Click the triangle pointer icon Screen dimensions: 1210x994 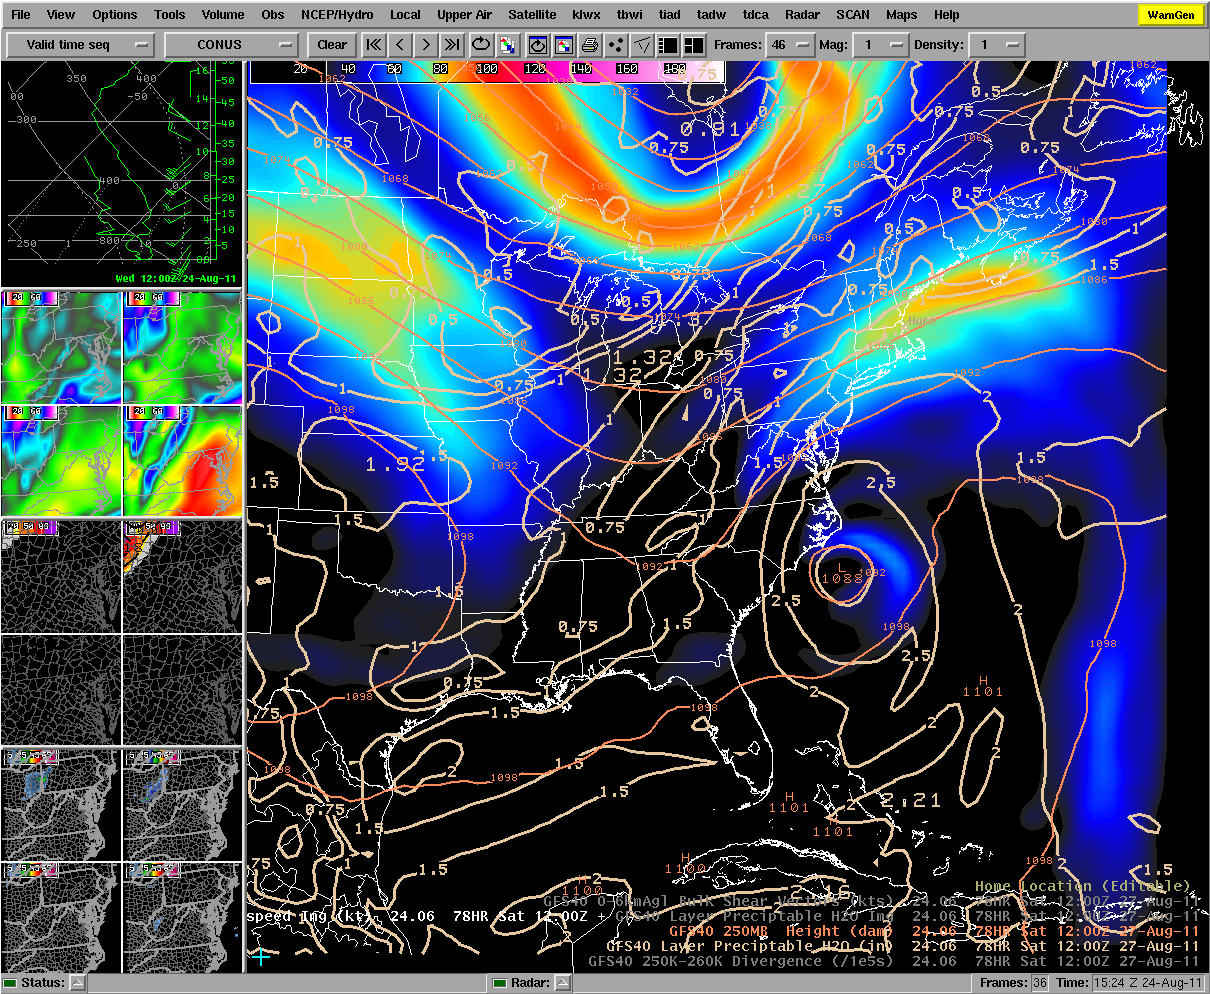(x=642, y=45)
